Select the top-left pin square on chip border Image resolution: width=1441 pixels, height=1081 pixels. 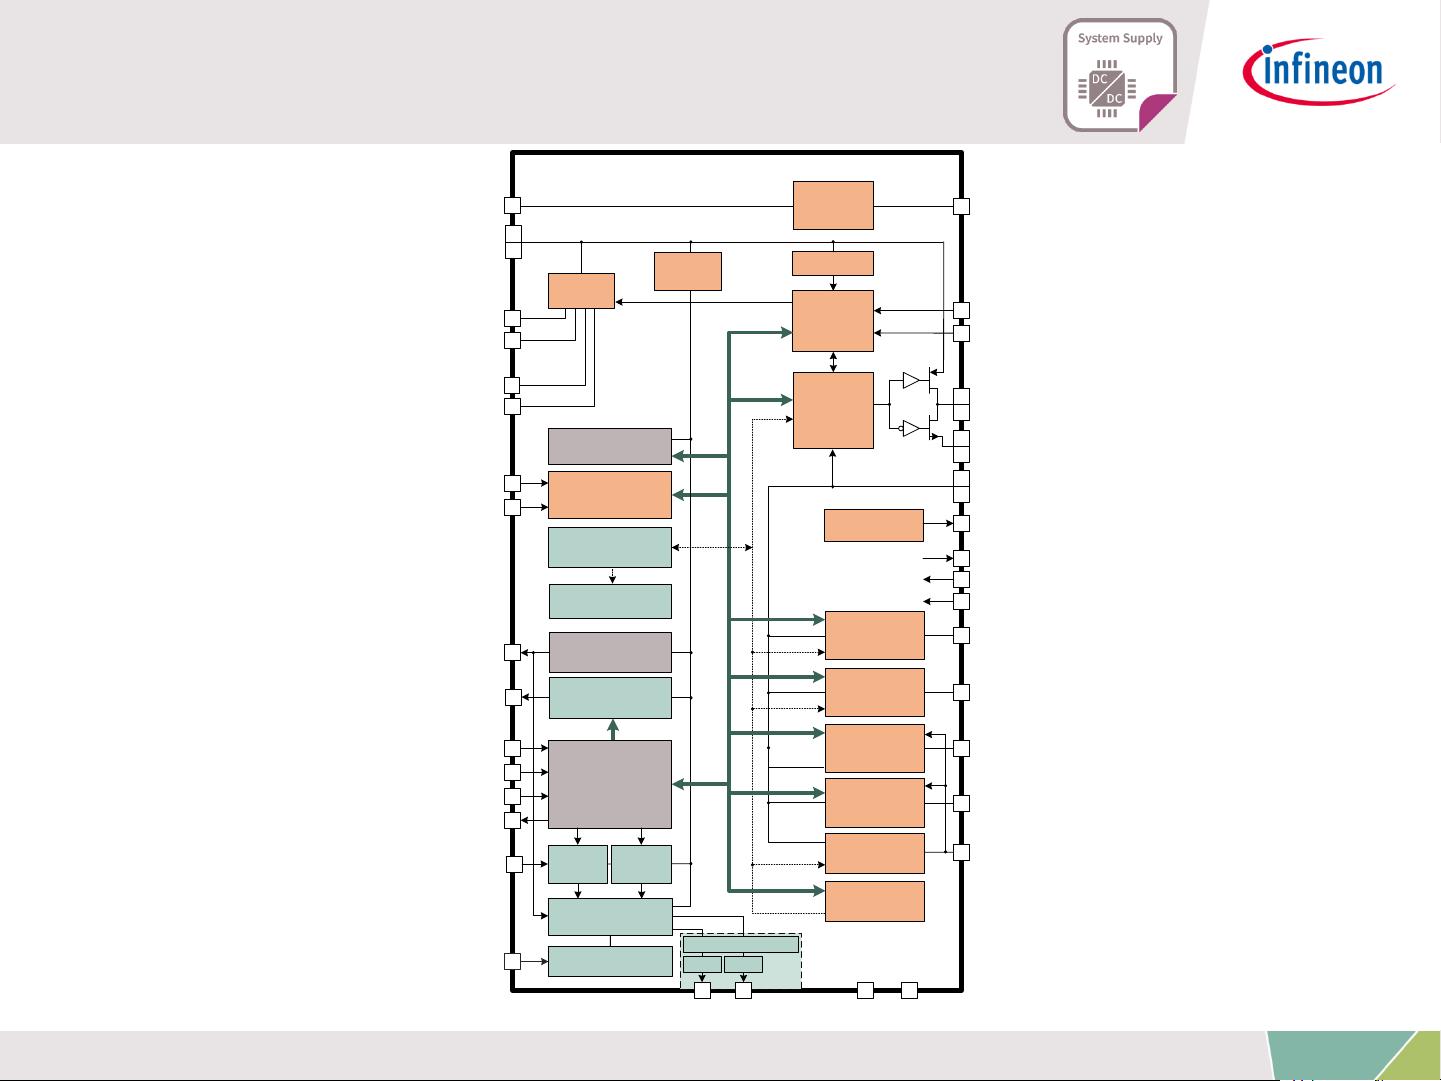click(512, 206)
